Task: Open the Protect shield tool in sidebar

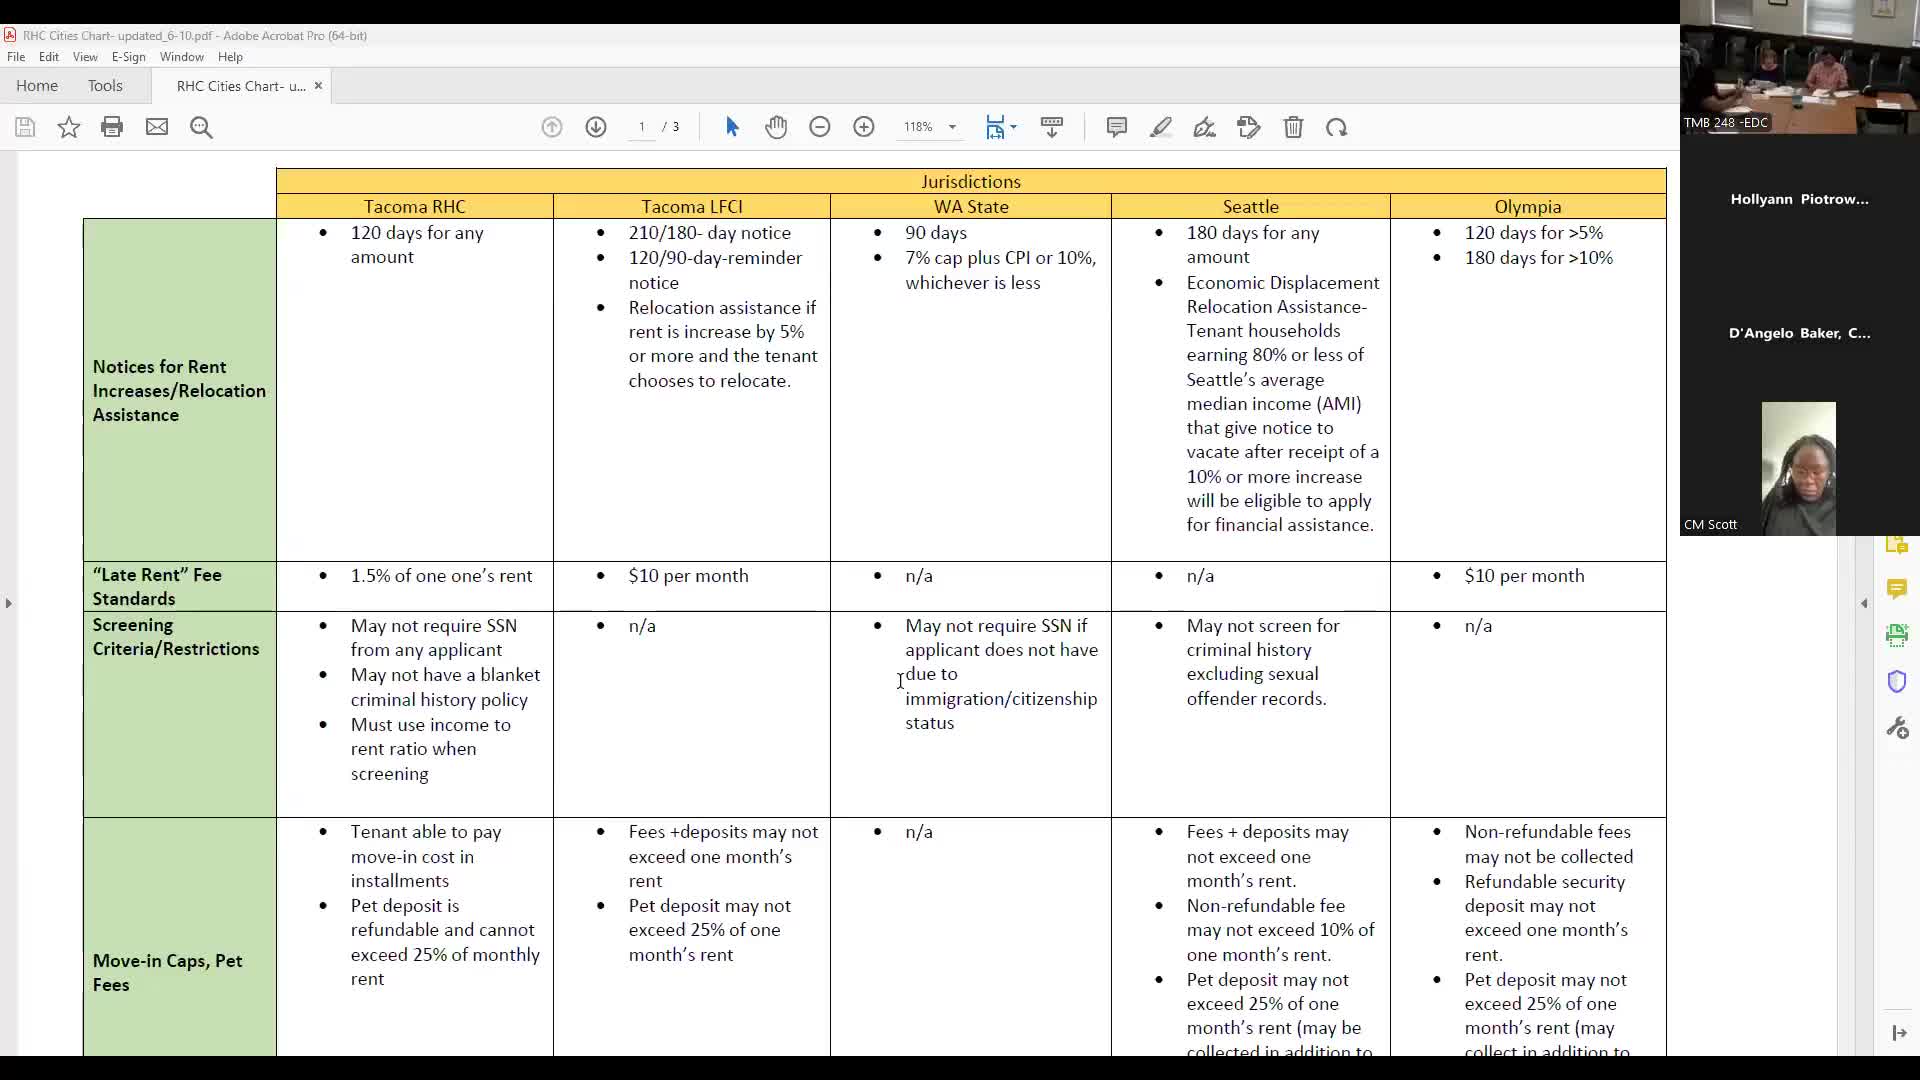Action: tap(1897, 682)
